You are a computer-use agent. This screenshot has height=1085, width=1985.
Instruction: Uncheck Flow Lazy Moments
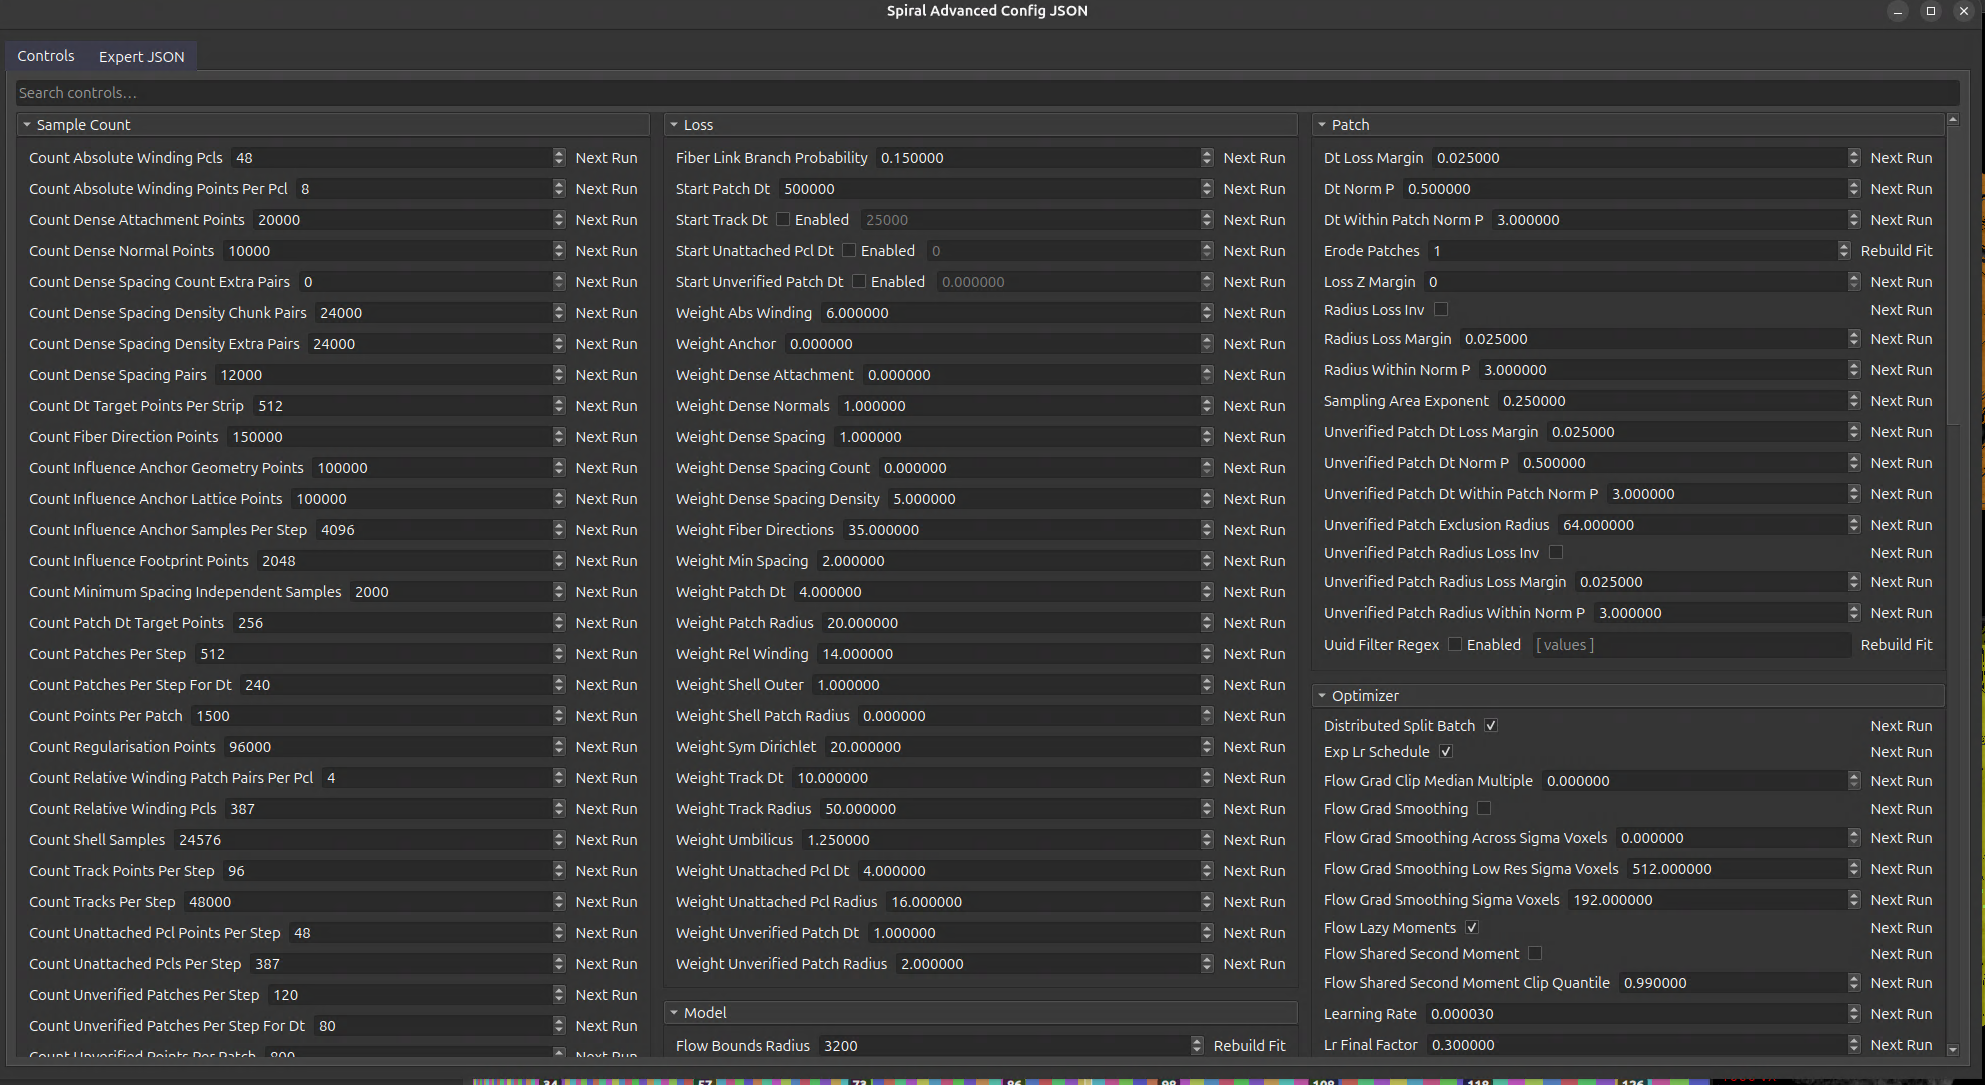[1472, 927]
